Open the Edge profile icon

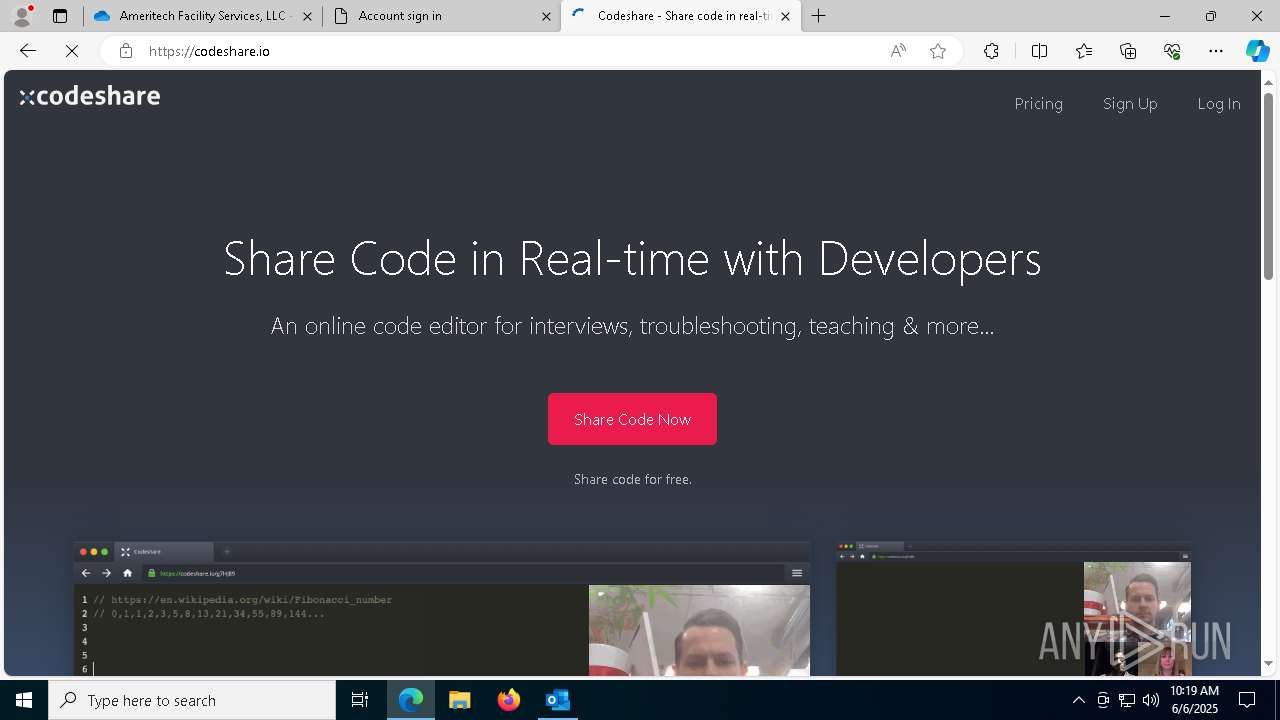22,16
